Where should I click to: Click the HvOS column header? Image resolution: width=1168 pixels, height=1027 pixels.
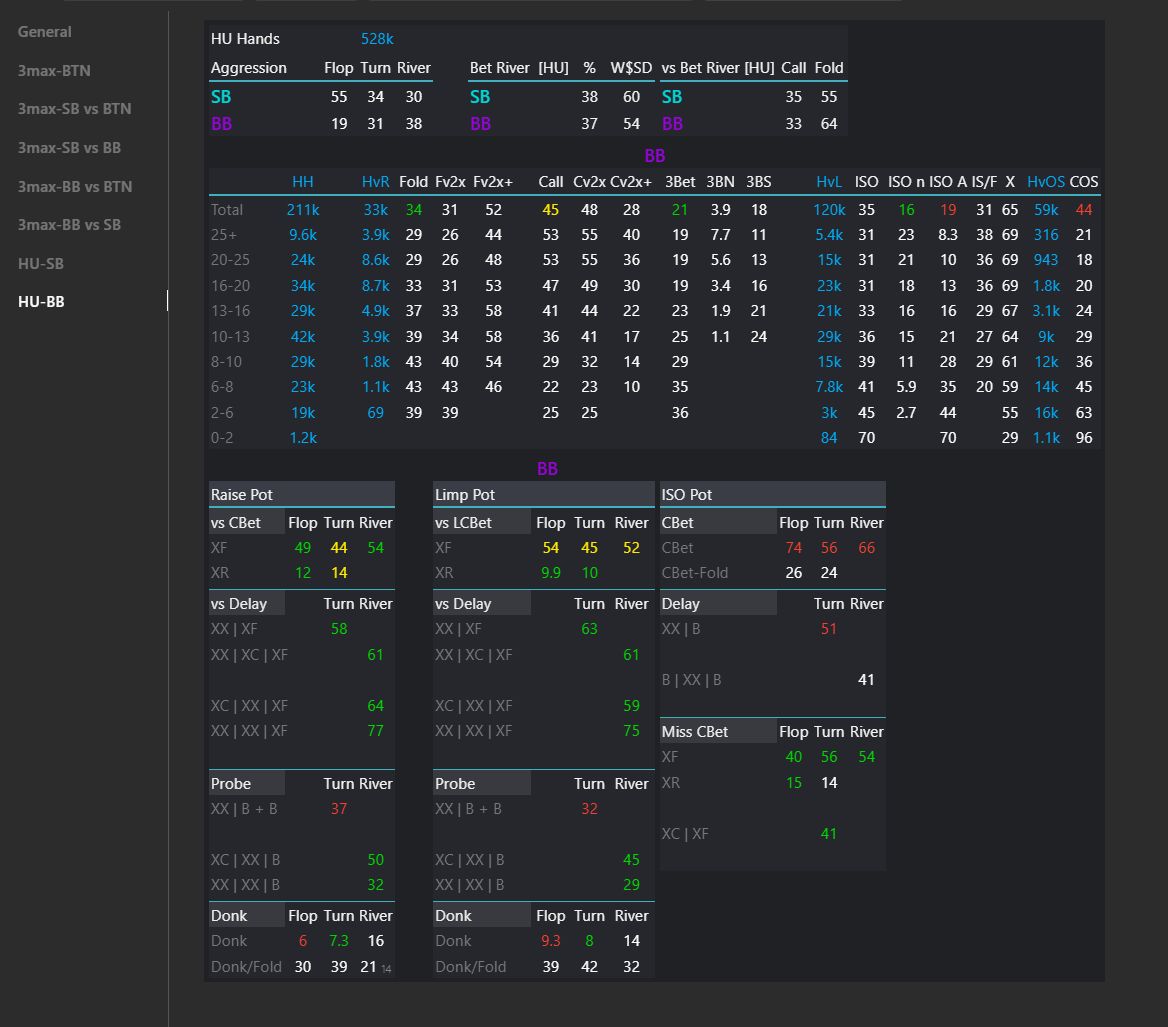pos(1045,182)
